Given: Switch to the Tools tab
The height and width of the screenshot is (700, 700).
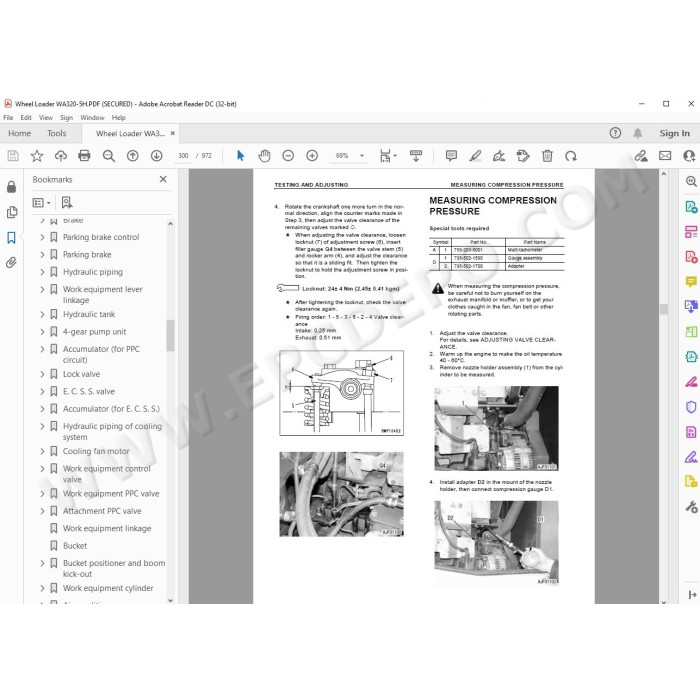Looking at the screenshot, I should coord(57,133).
